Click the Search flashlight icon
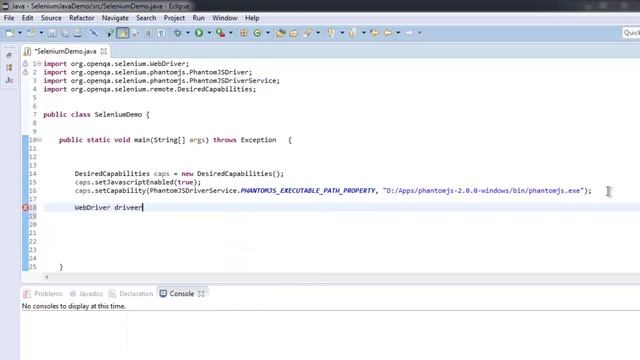 pyautogui.click(x=308, y=33)
